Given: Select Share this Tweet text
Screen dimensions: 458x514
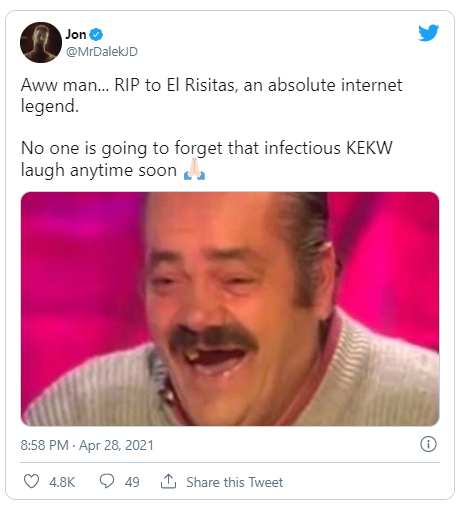Looking at the screenshot, I should coord(234,482).
